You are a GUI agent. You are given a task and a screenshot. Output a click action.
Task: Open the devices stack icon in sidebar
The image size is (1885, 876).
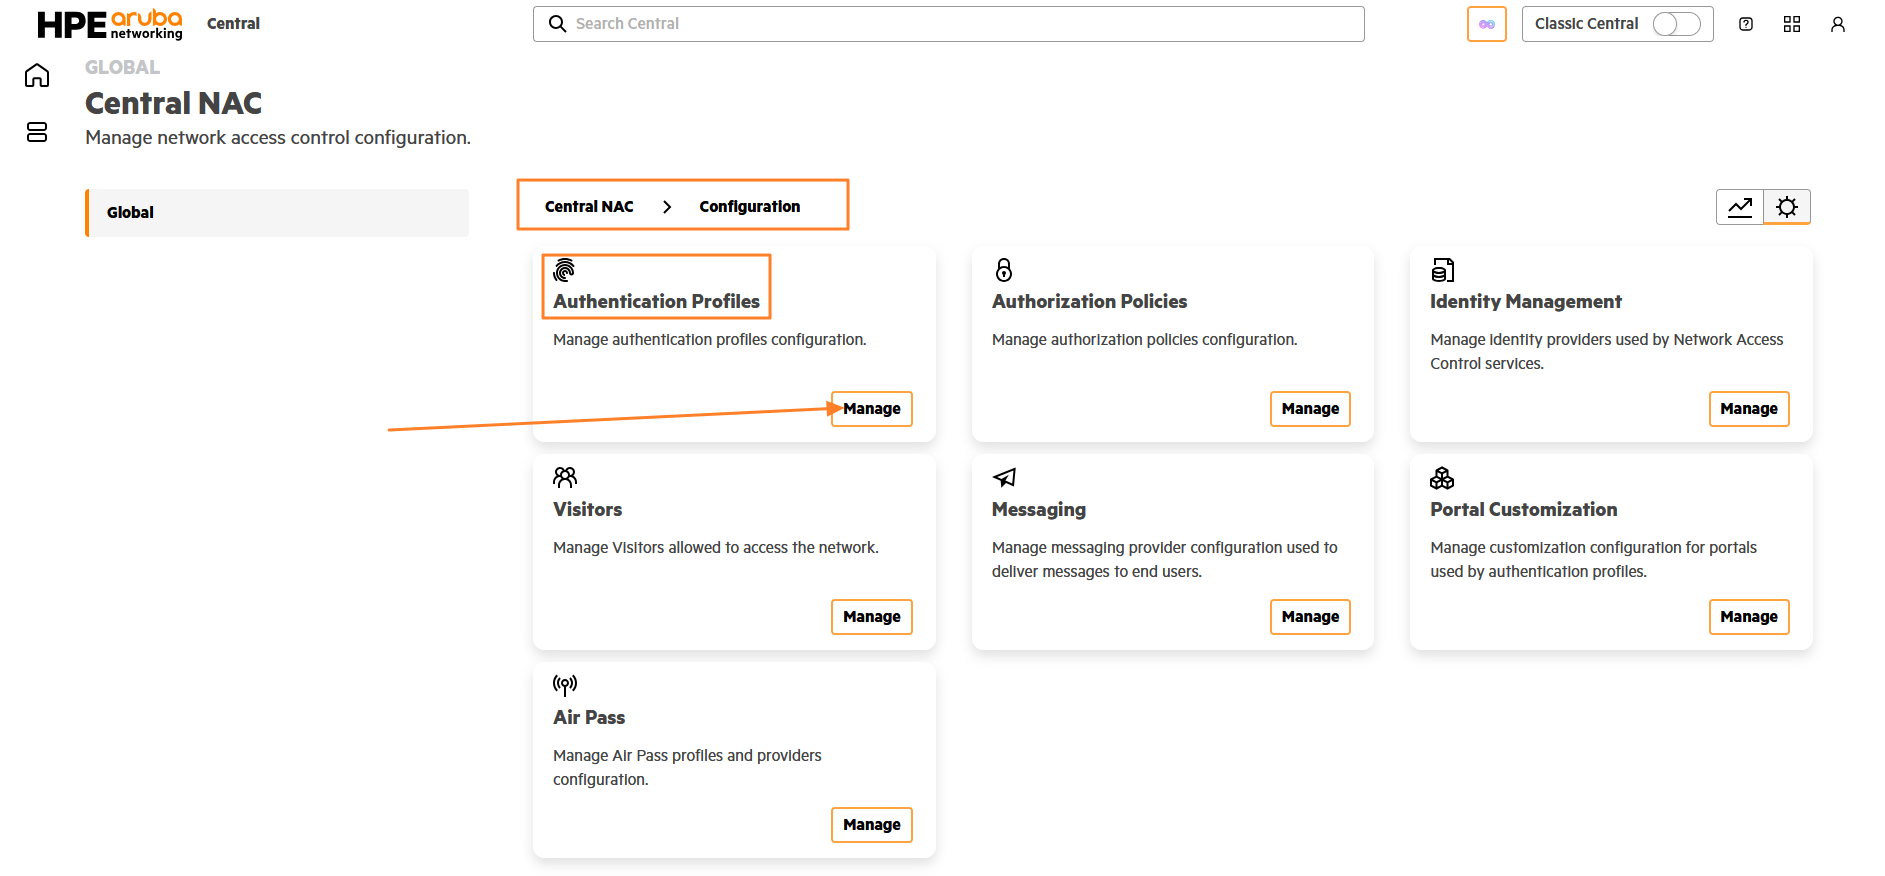pyautogui.click(x=37, y=132)
